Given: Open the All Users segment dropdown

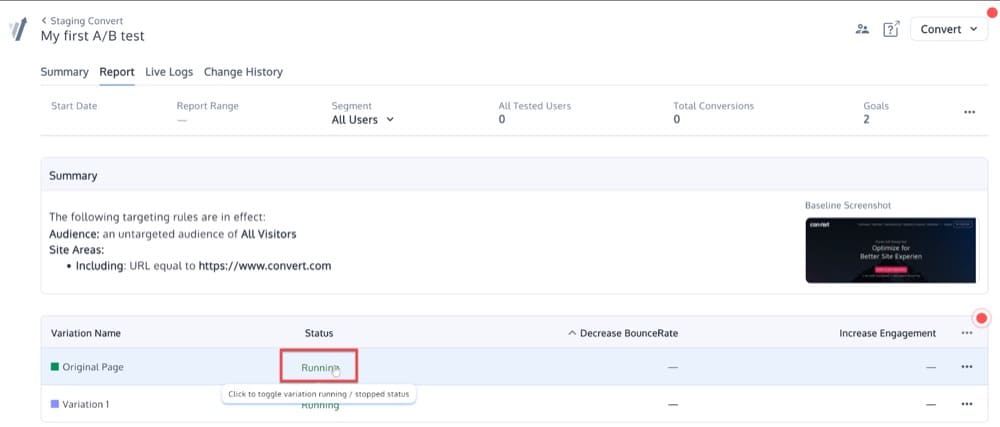Looking at the screenshot, I should [362, 120].
